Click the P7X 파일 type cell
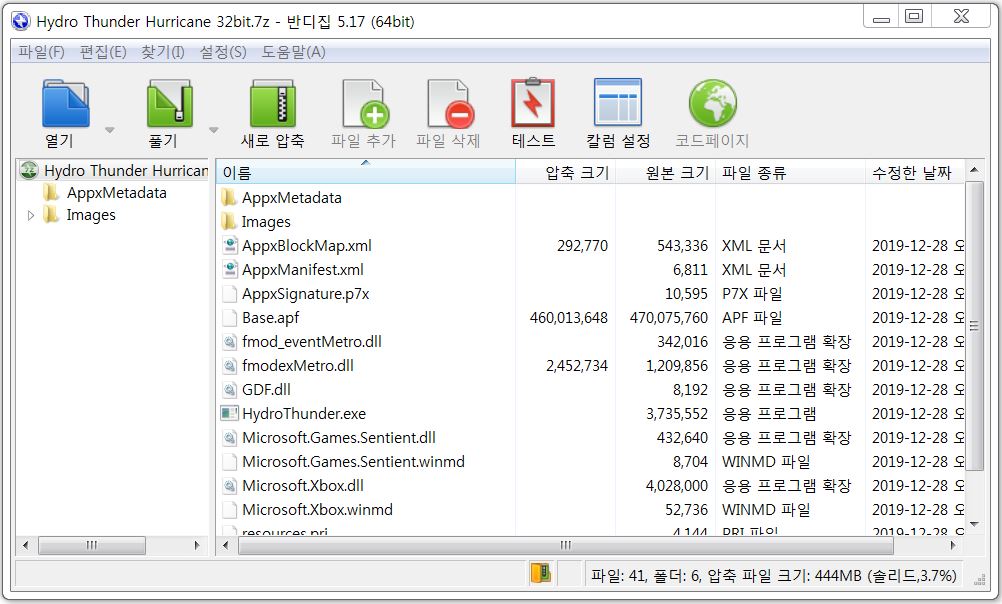The height and width of the screenshot is (604, 1002). tap(752, 294)
